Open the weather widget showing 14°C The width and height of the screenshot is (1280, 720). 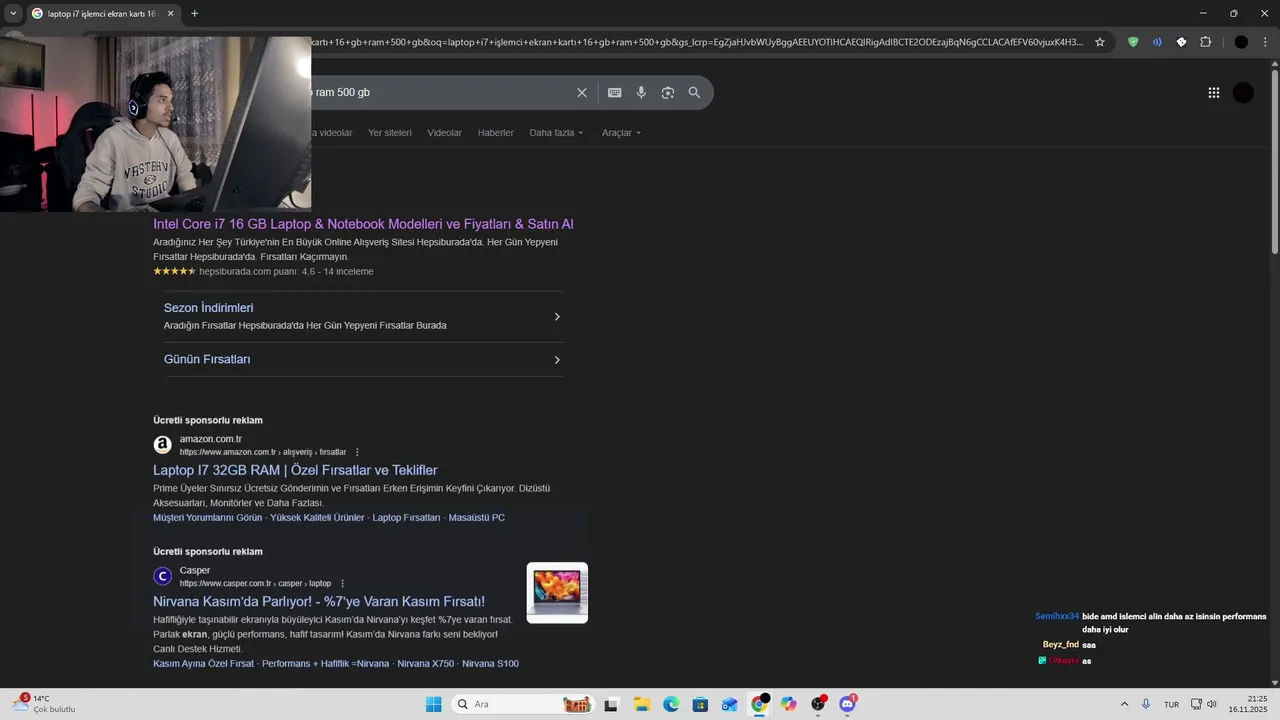44,704
